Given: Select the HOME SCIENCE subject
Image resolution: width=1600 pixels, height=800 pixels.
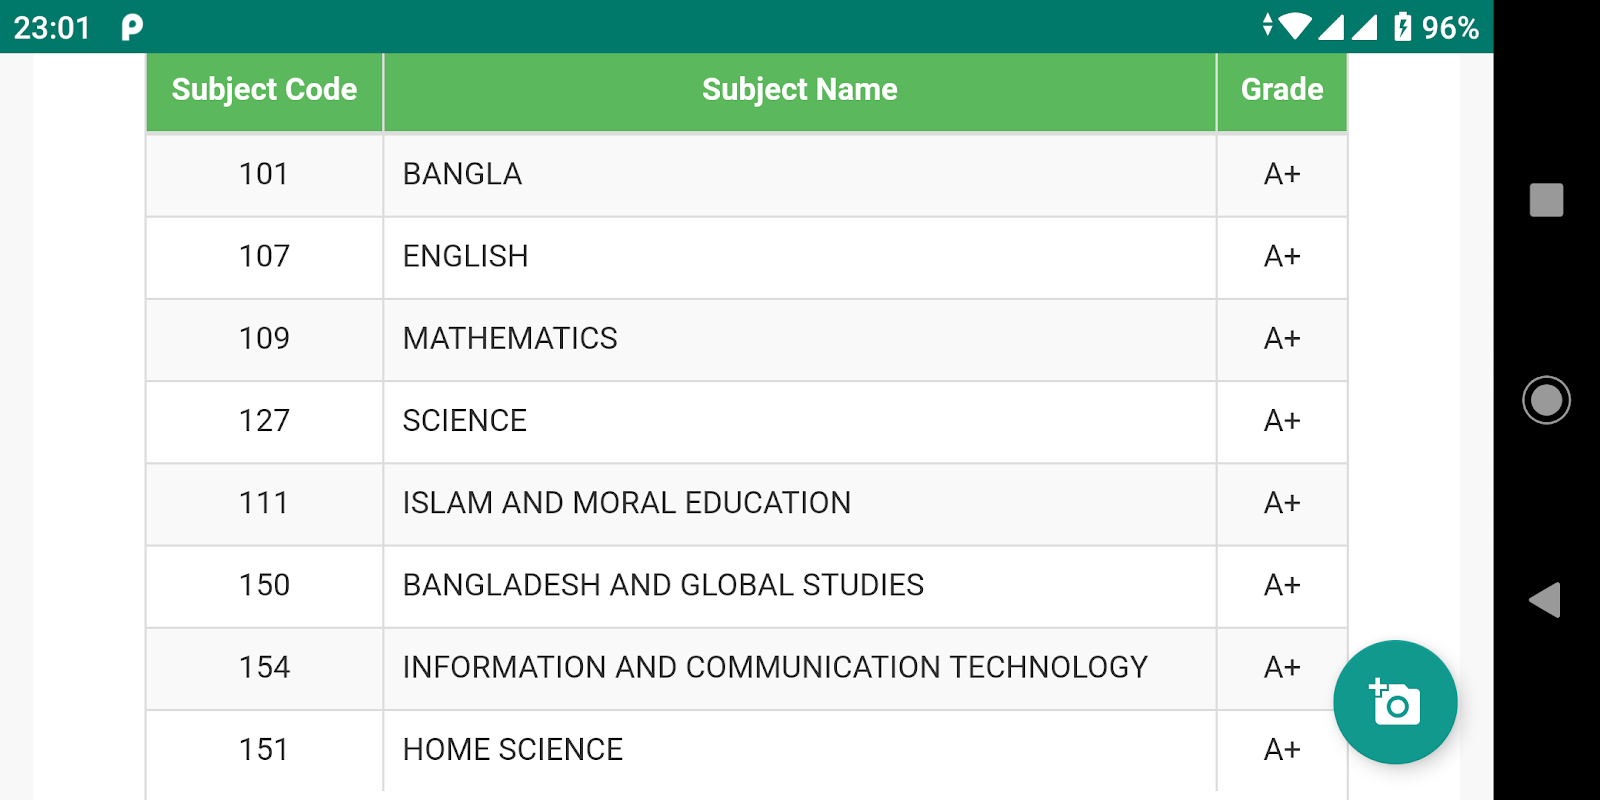Looking at the screenshot, I should coord(512,749).
